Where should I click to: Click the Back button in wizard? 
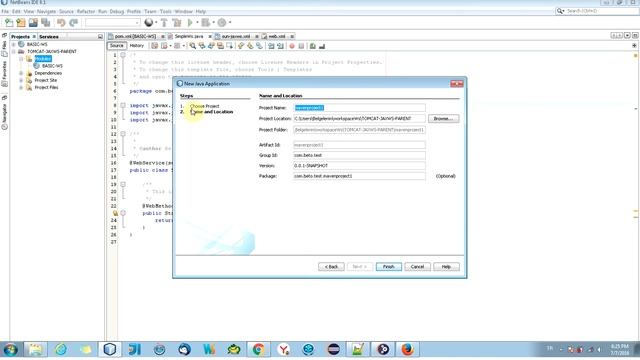coord(331,267)
